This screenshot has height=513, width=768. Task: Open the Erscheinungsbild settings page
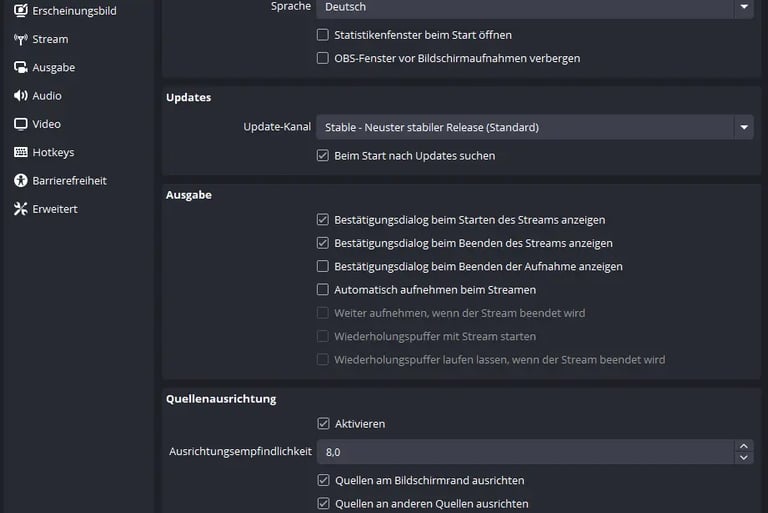[74, 10]
